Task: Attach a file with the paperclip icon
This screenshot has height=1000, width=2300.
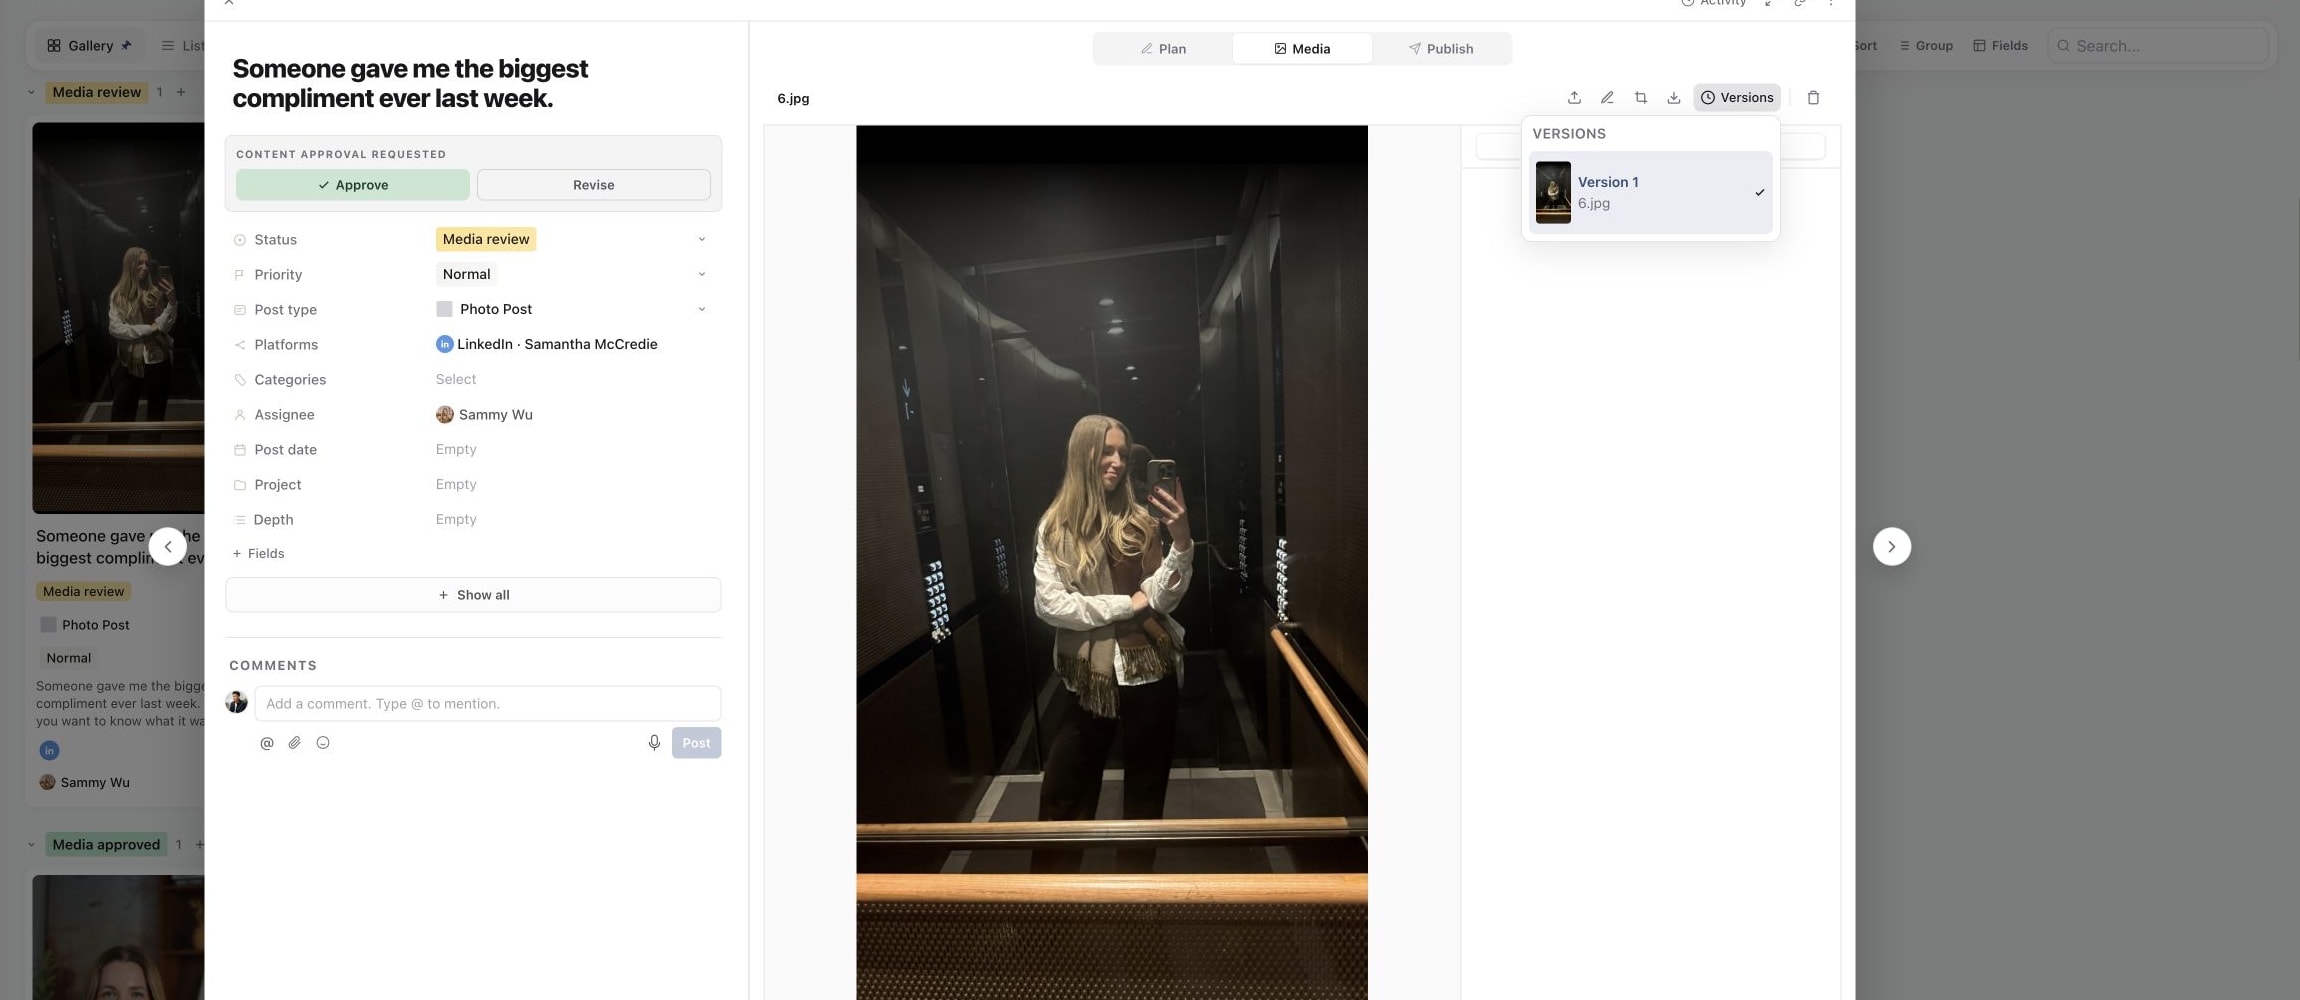Action: click(295, 743)
